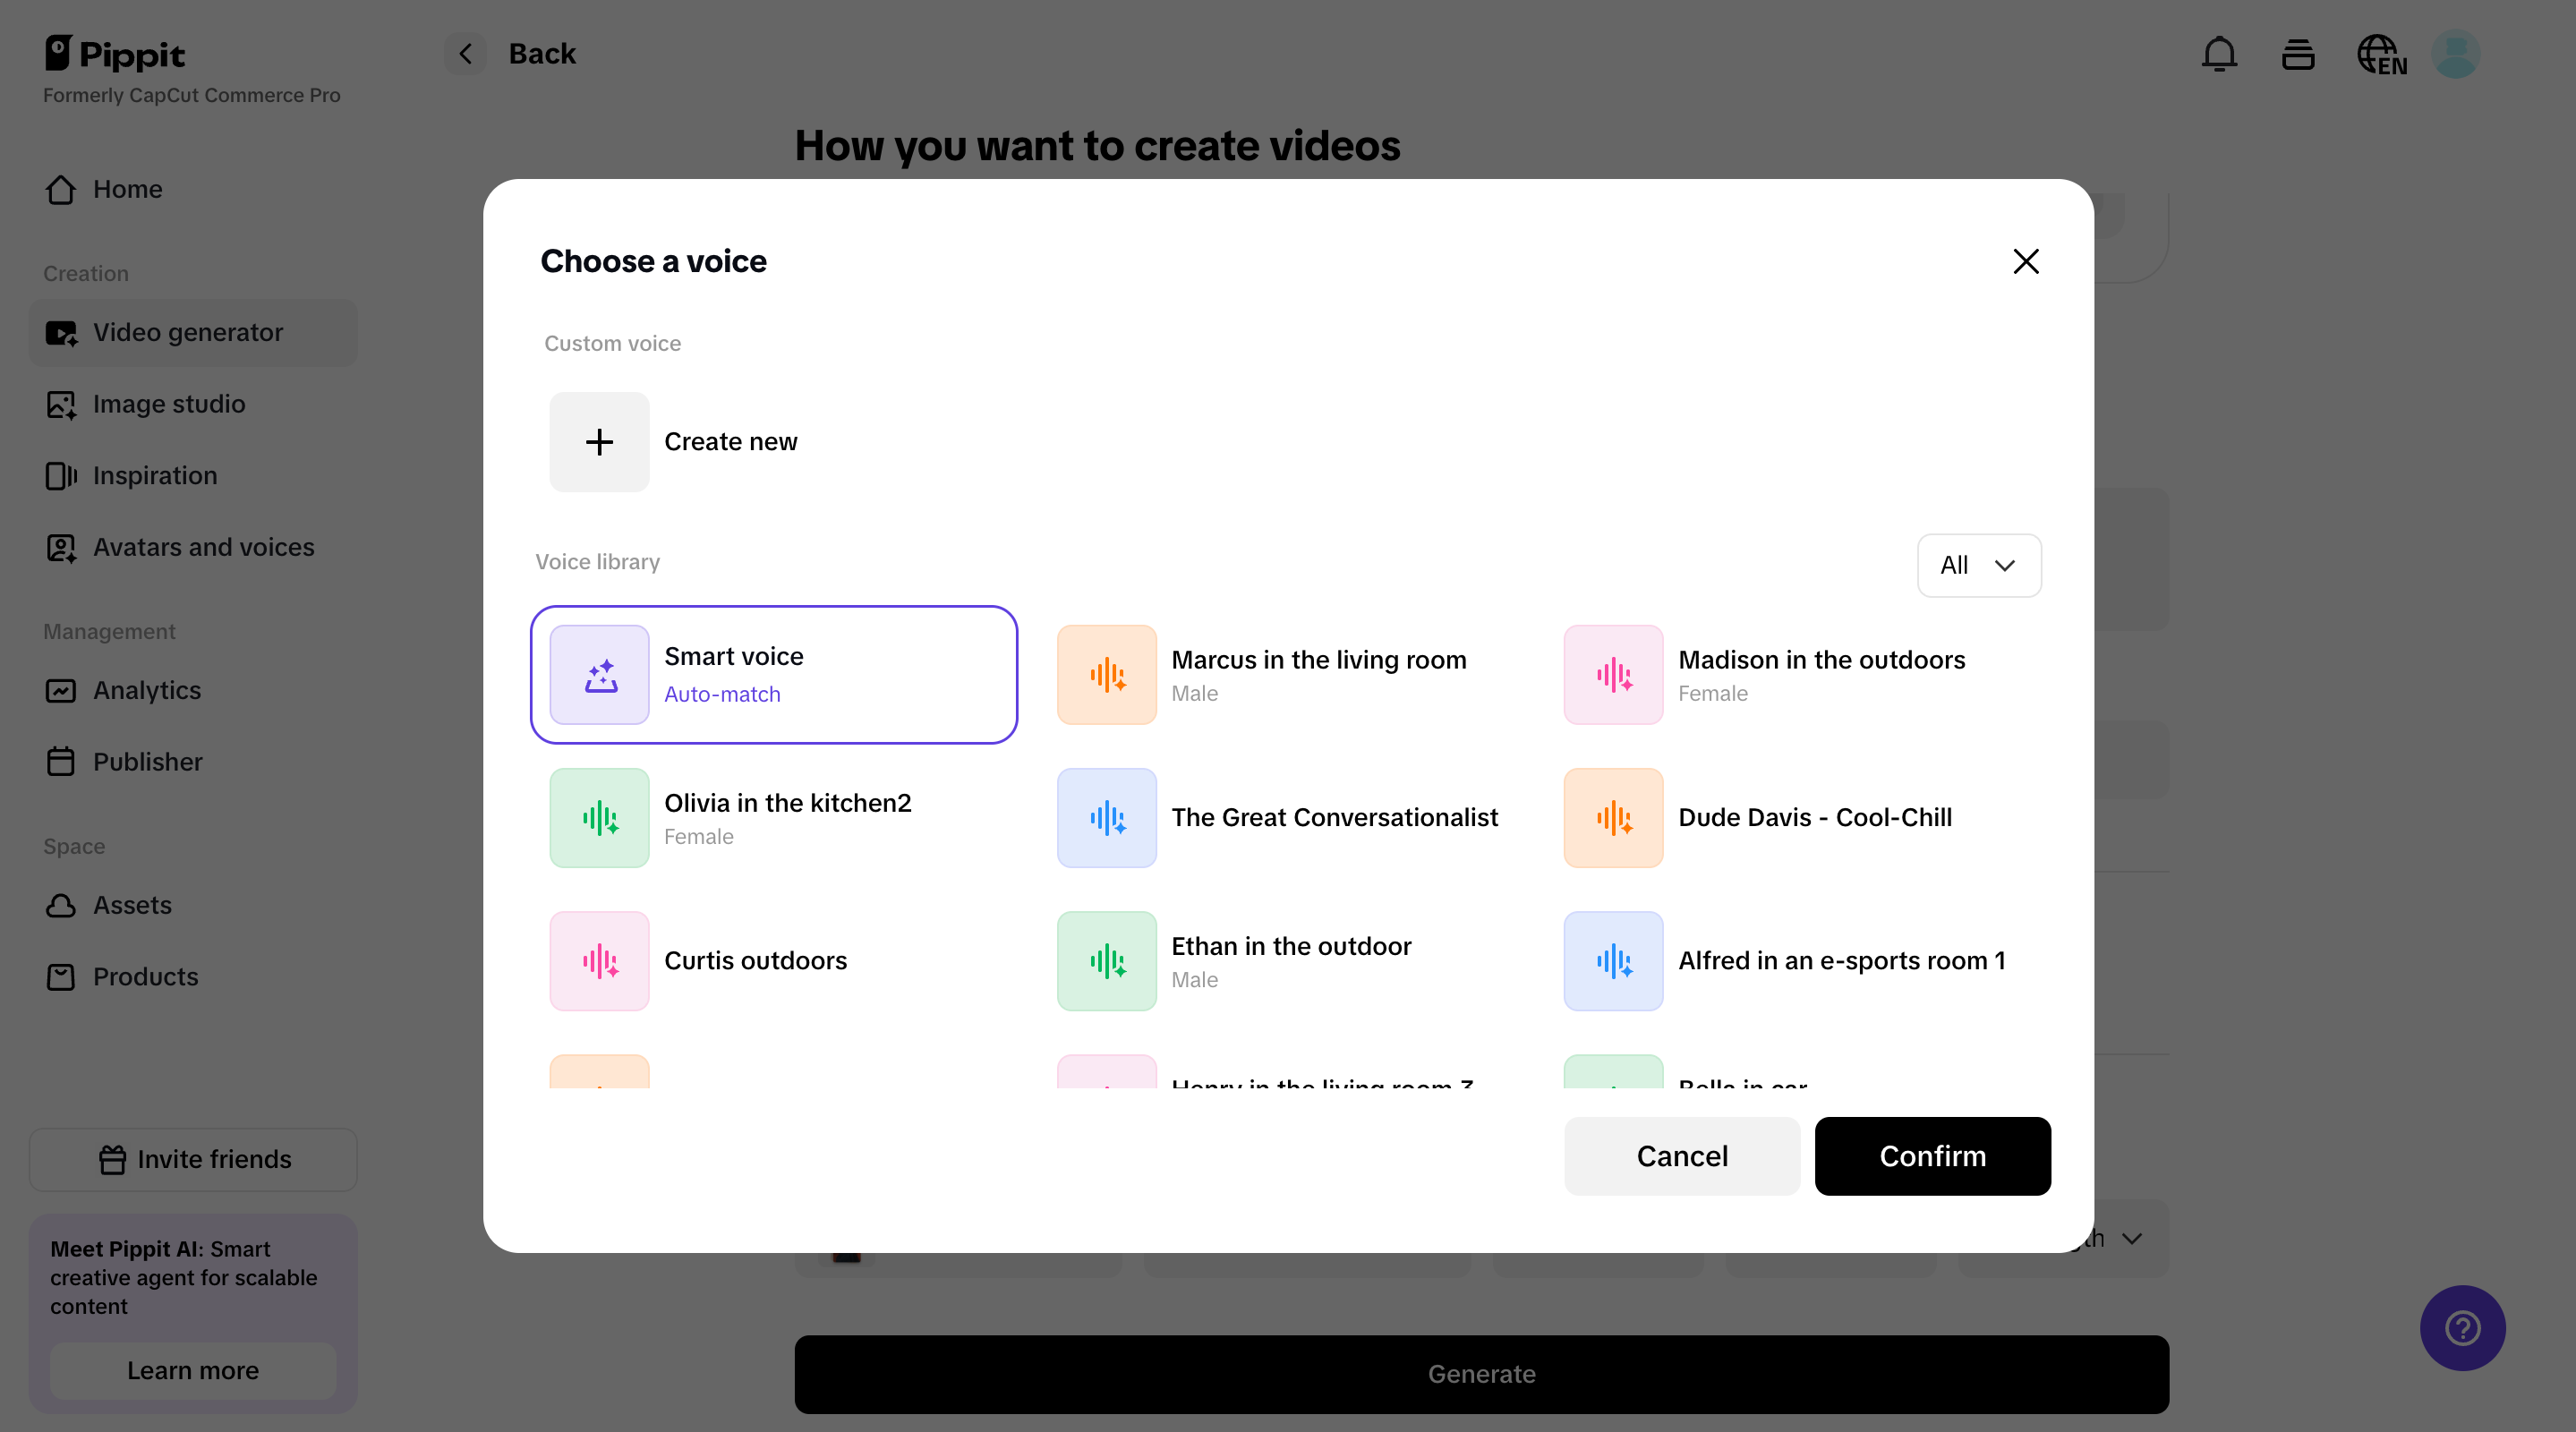Open Image studio from the sidebar
This screenshot has height=1432, width=2576.
click(x=168, y=404)
